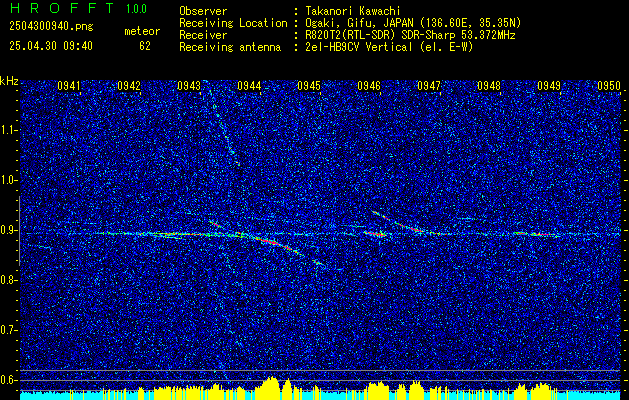Click the echo trace near 0949

(538, 234)
